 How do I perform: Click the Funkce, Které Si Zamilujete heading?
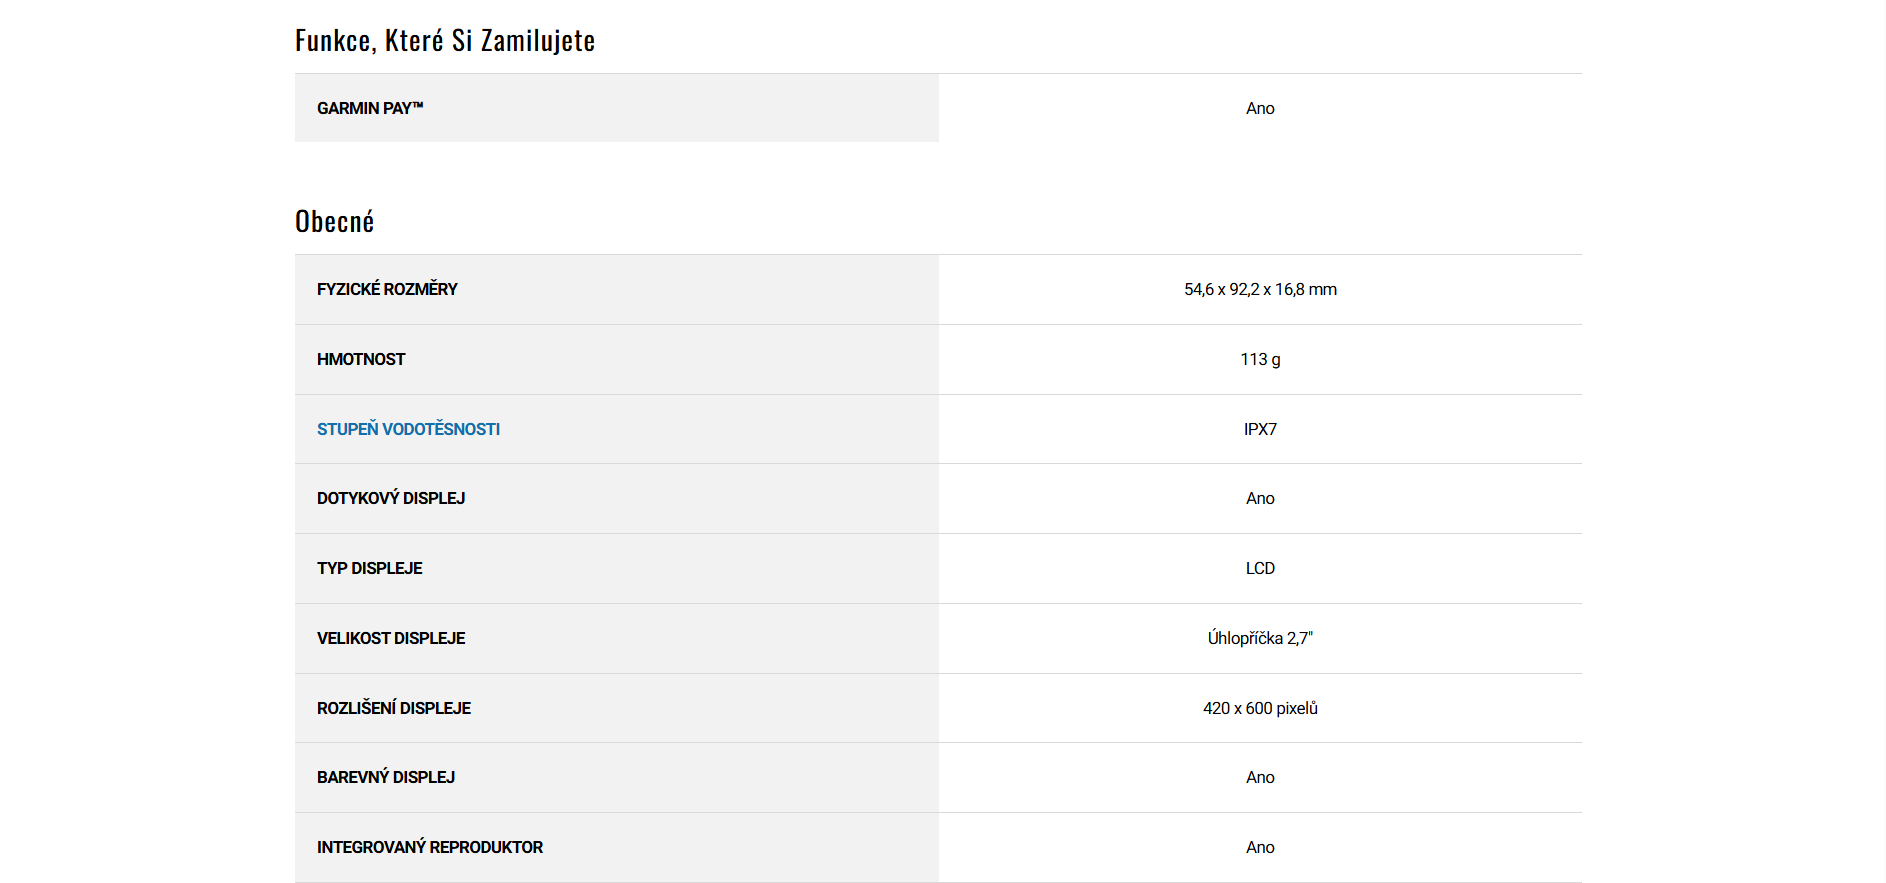pos(445,41)
